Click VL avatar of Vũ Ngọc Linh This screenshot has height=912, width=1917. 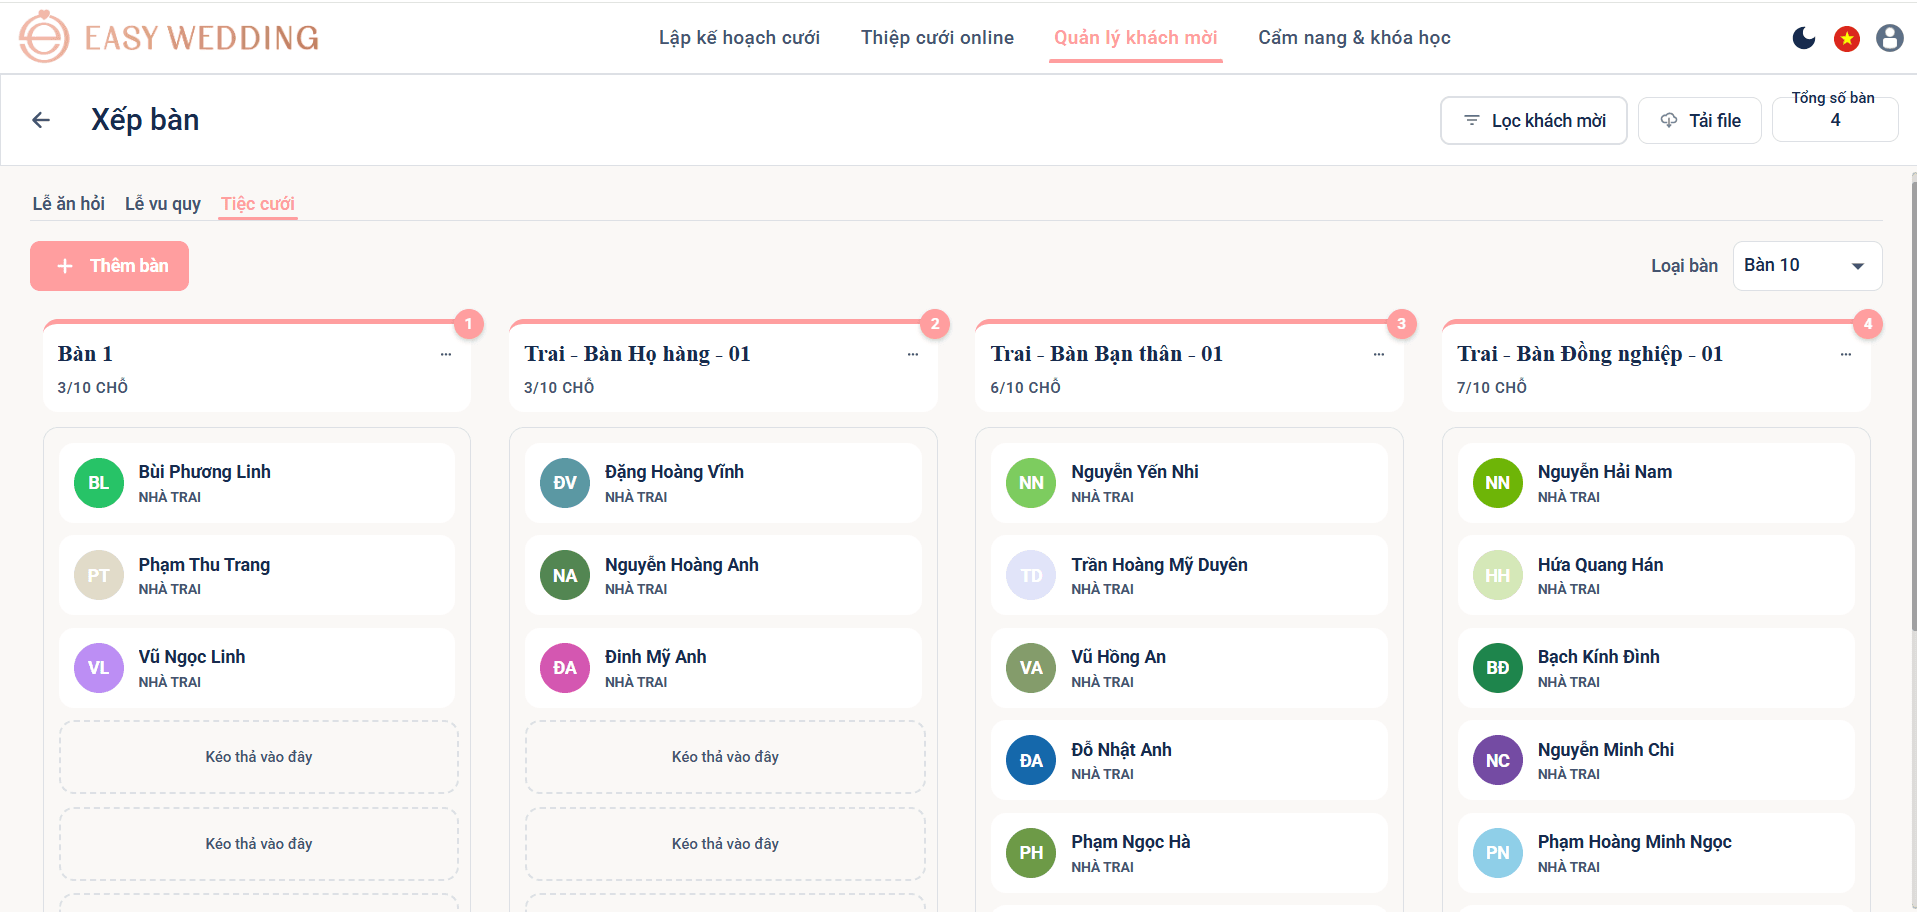[x=99, y=668]
